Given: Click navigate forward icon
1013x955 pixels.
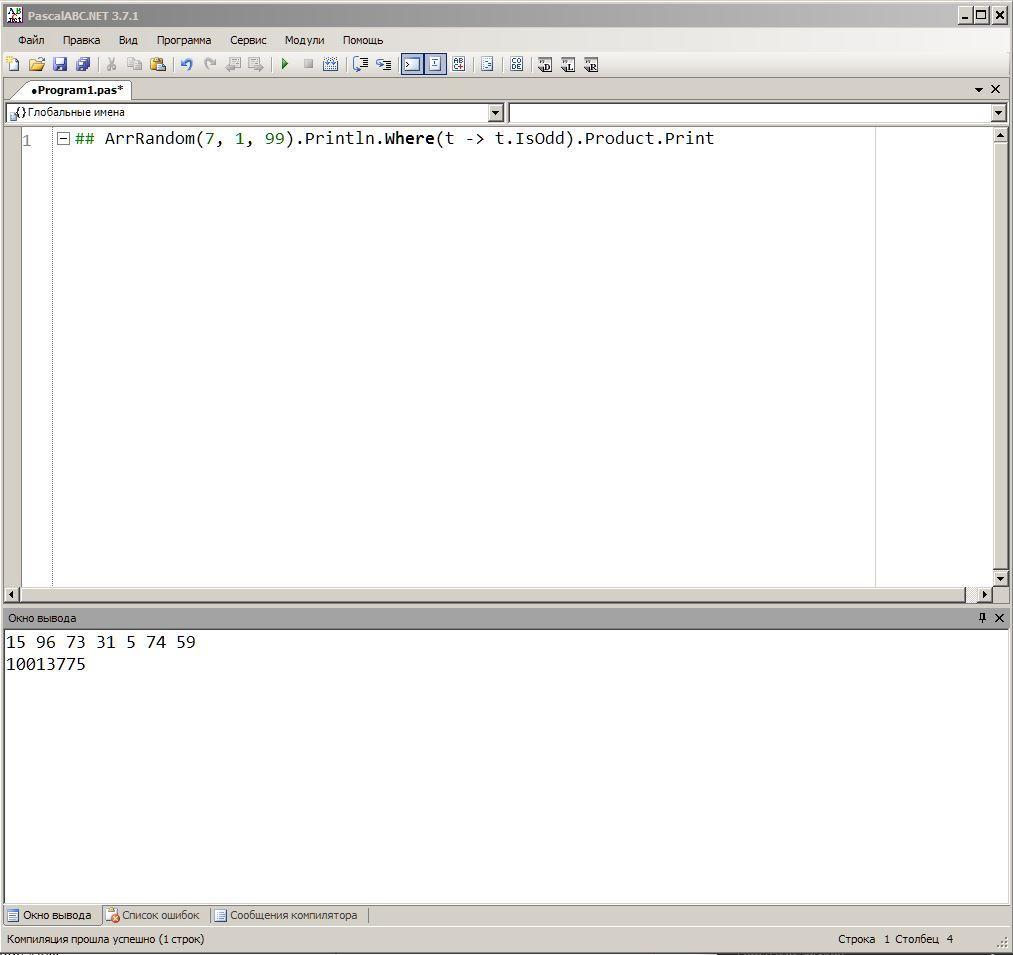Looking at the screenshot, I should click(x=256, y=64).
